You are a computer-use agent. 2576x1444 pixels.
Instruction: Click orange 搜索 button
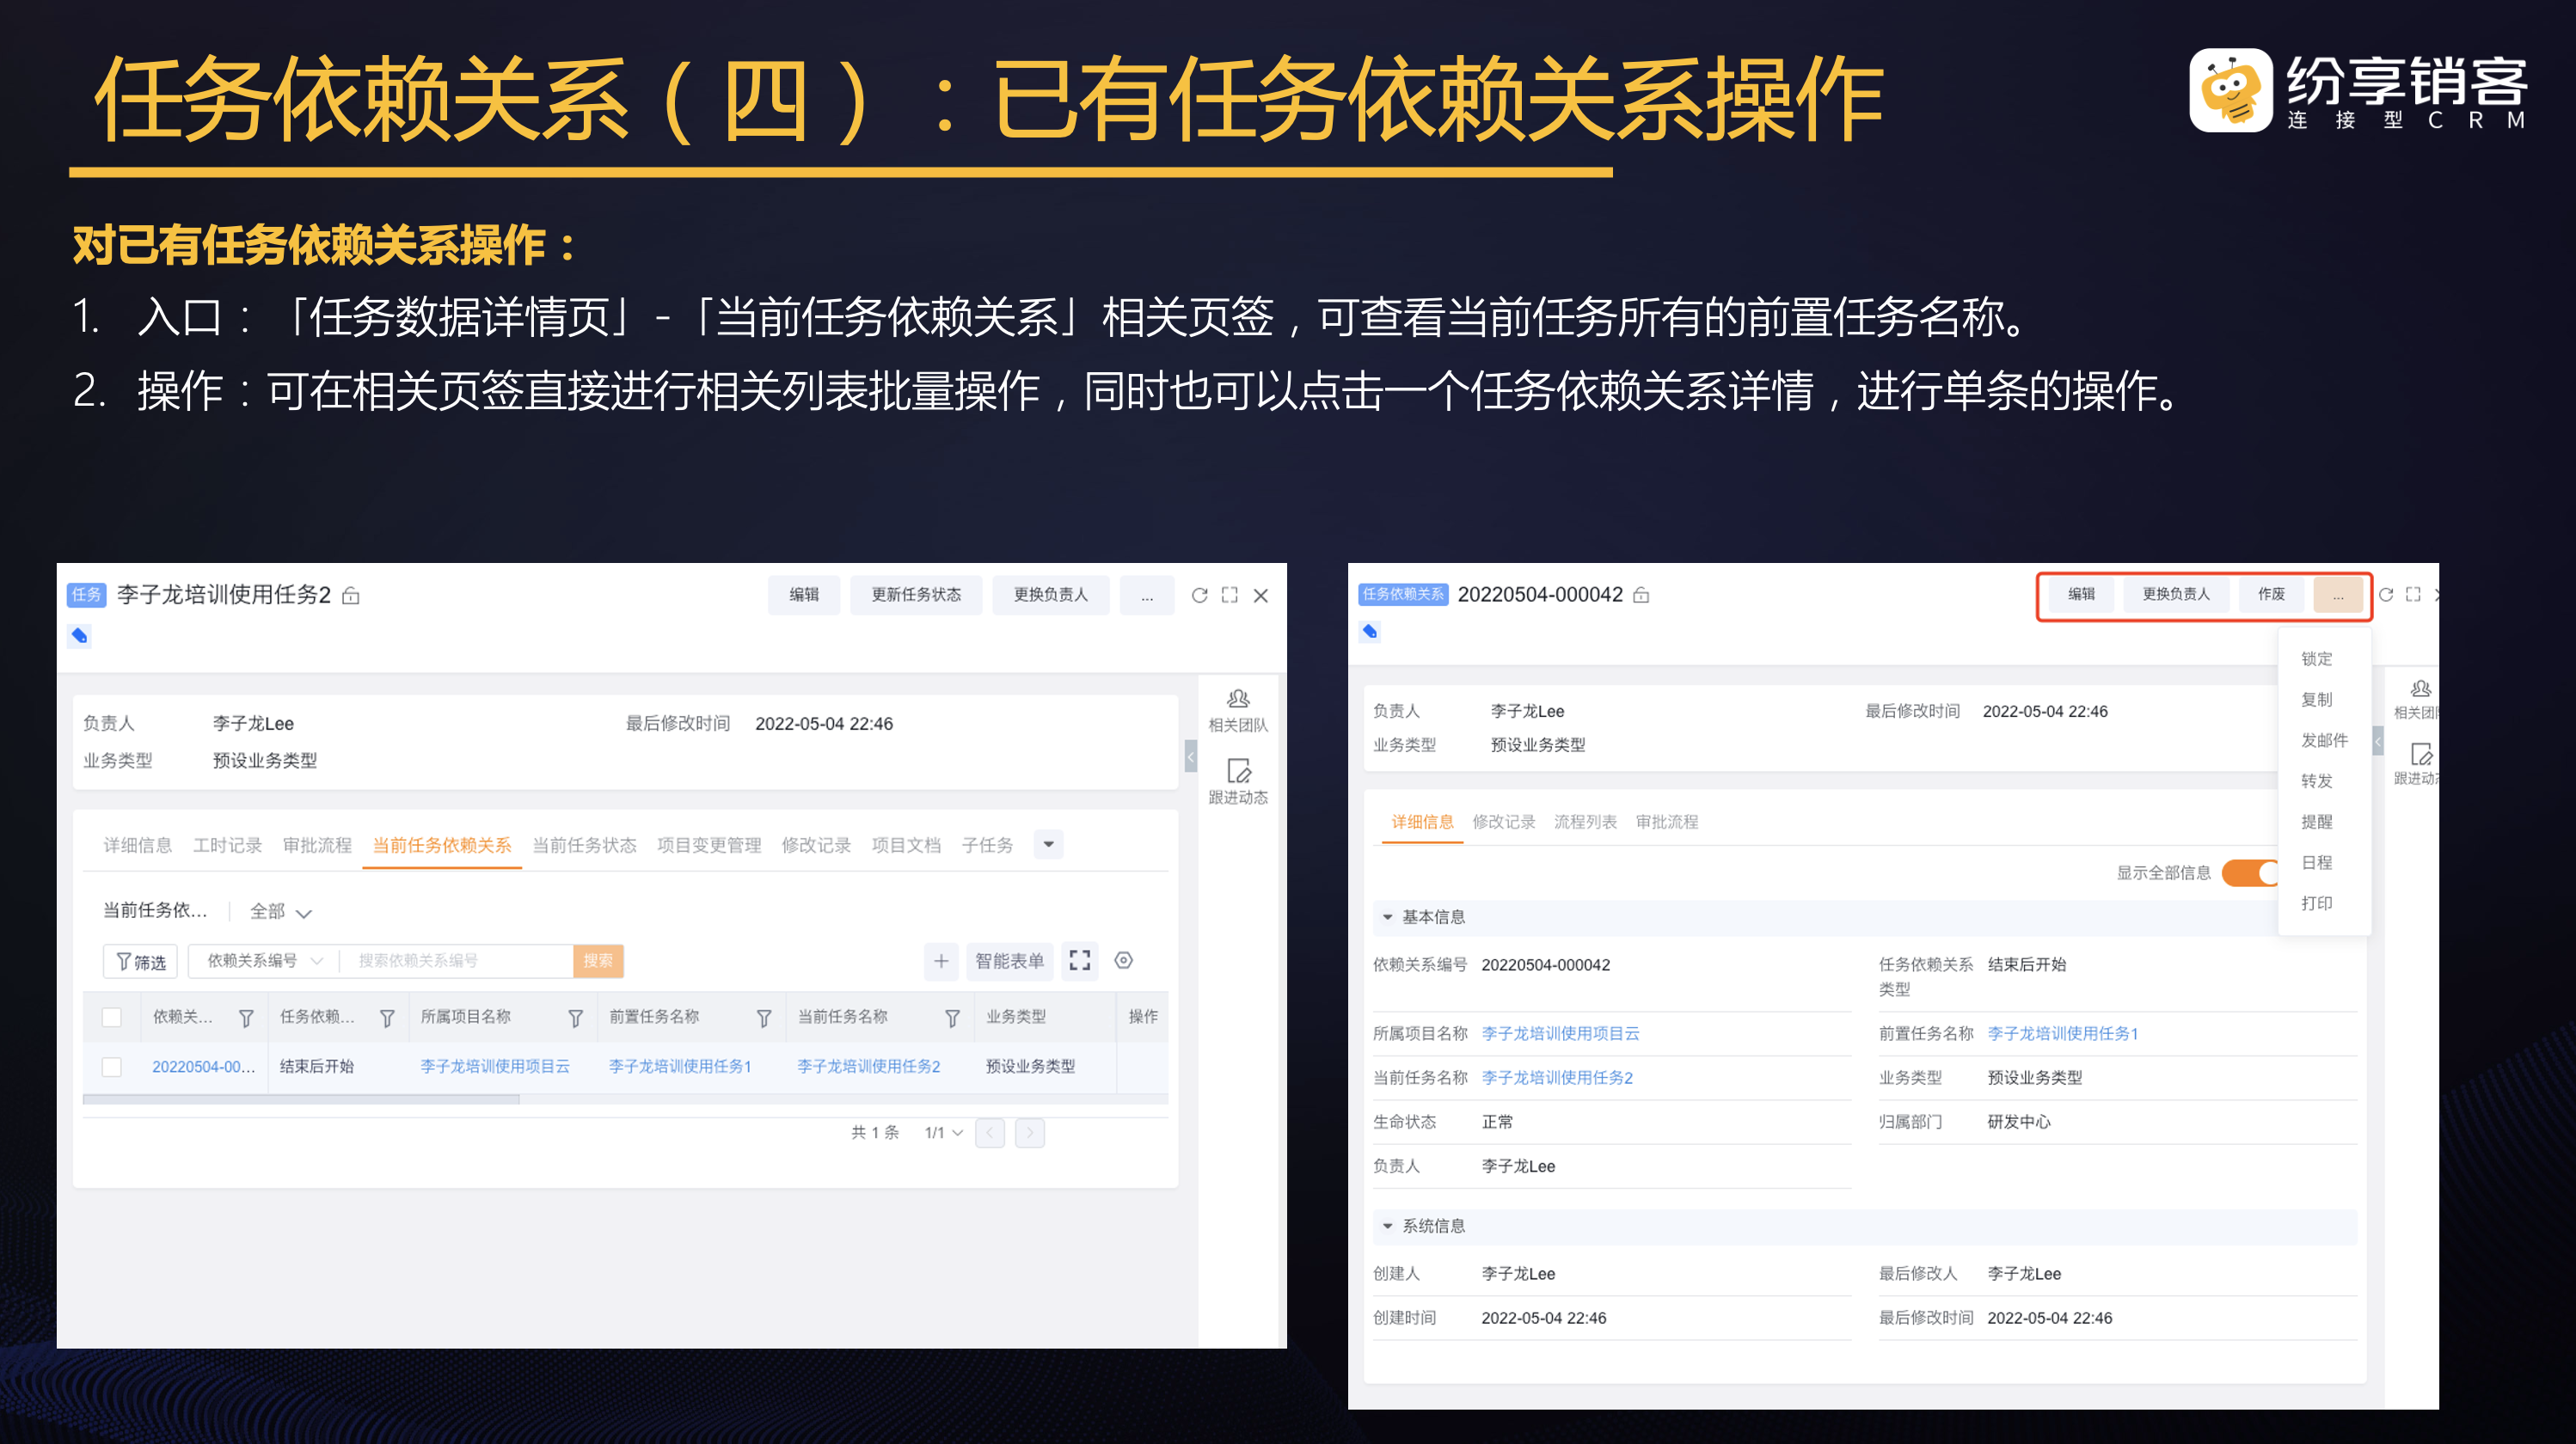click(598, 961)
